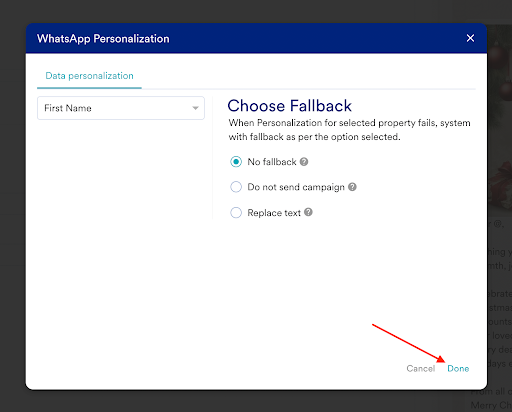
Task: Close the WhatsApp Personalization dialog
Action: pyautogui.click(x=470, y=38)
